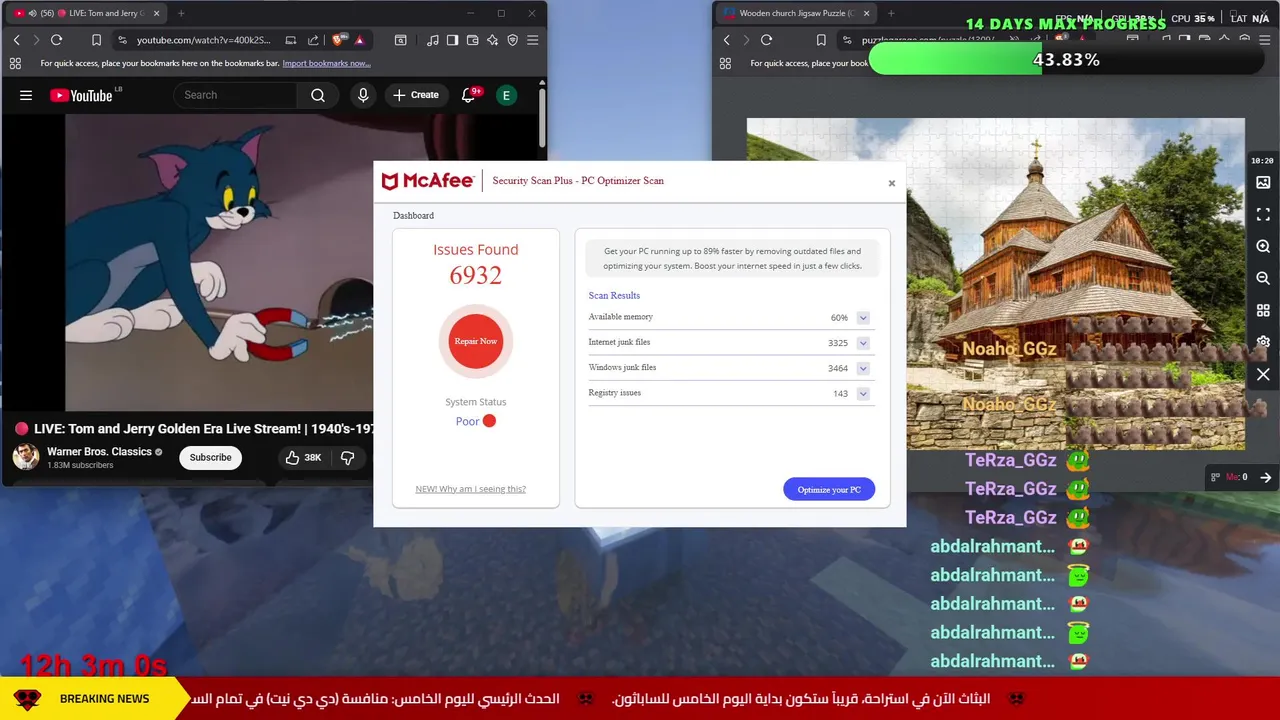
Task: Open the Brave main menu in the puzzle window
Action: click(1265, 40)
